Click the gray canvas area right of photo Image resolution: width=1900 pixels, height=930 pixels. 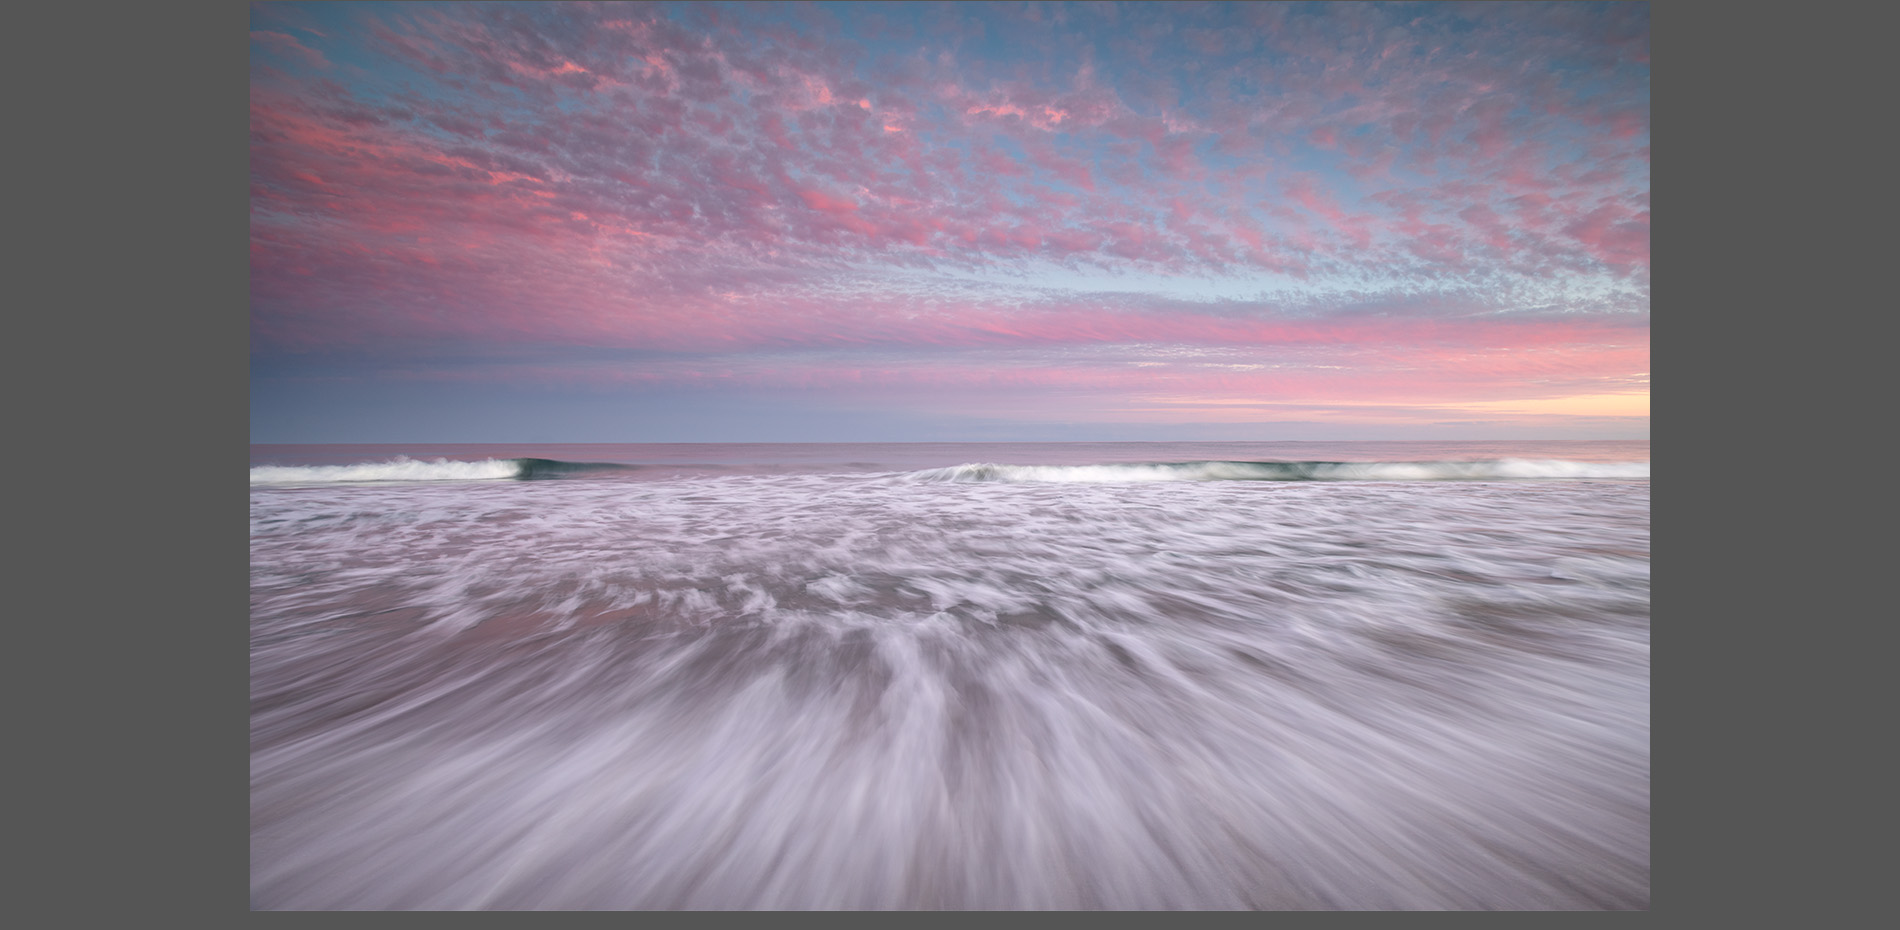(1775, 465)
